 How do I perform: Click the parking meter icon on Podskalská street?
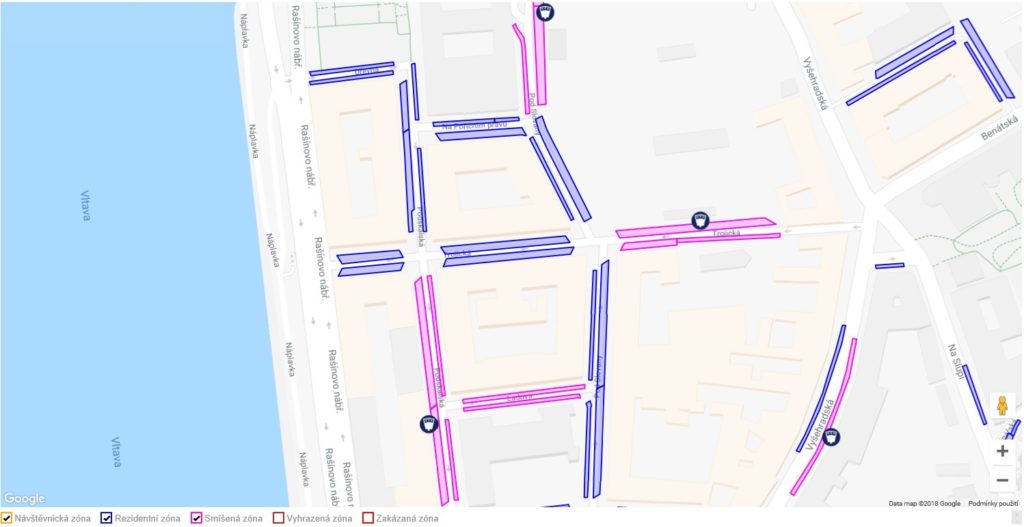429,424
